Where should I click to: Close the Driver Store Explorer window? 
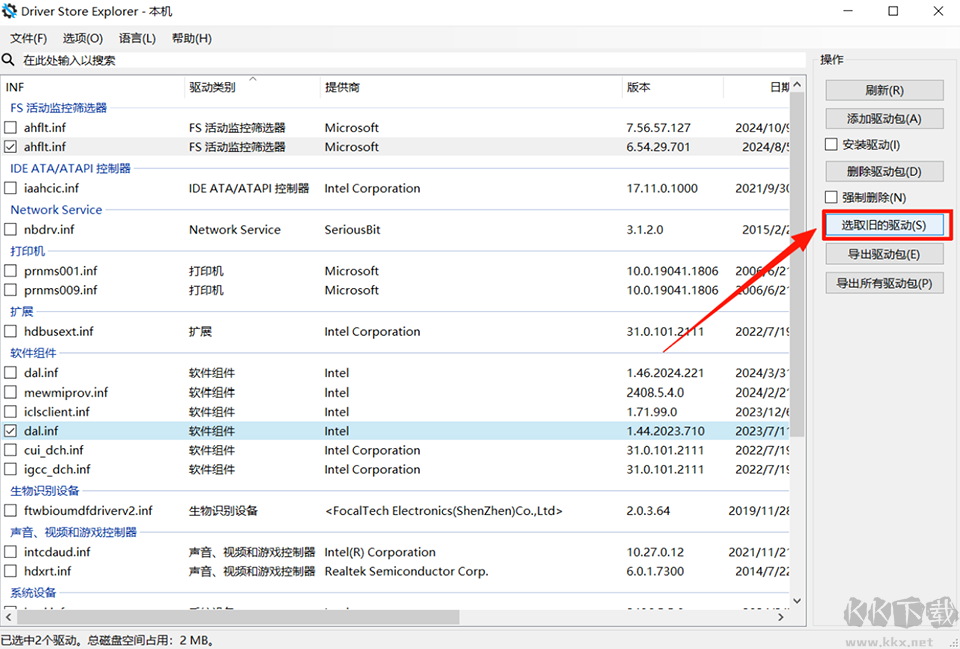[x=938, y=11]
